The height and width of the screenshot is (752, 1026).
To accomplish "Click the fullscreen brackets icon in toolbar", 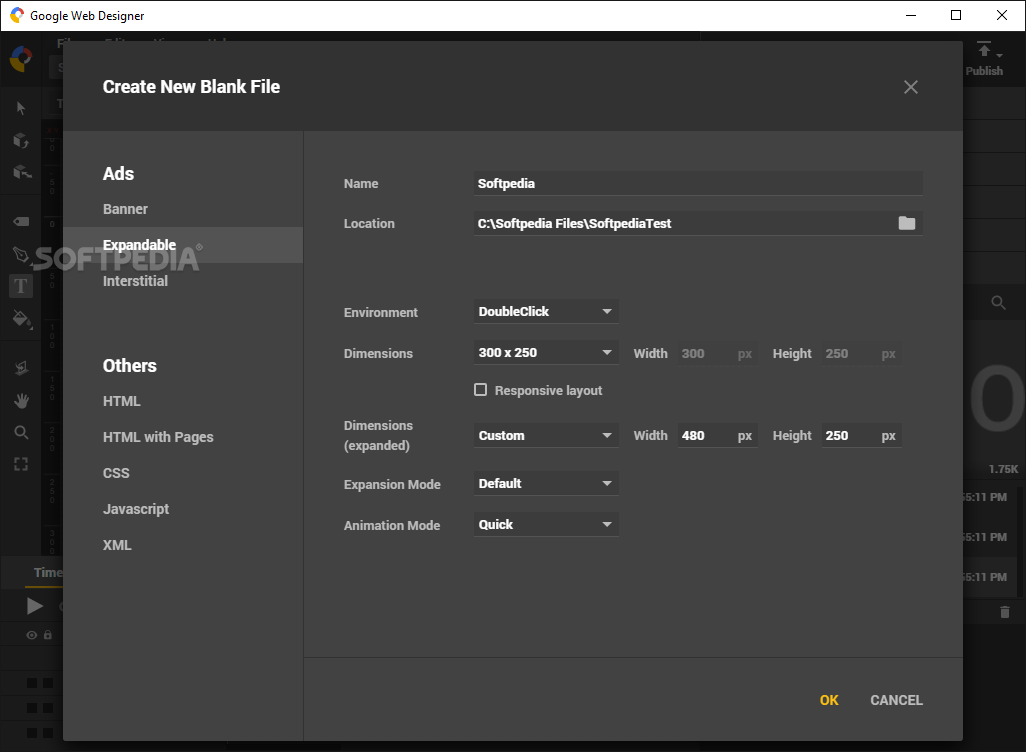I will (21, 464).
